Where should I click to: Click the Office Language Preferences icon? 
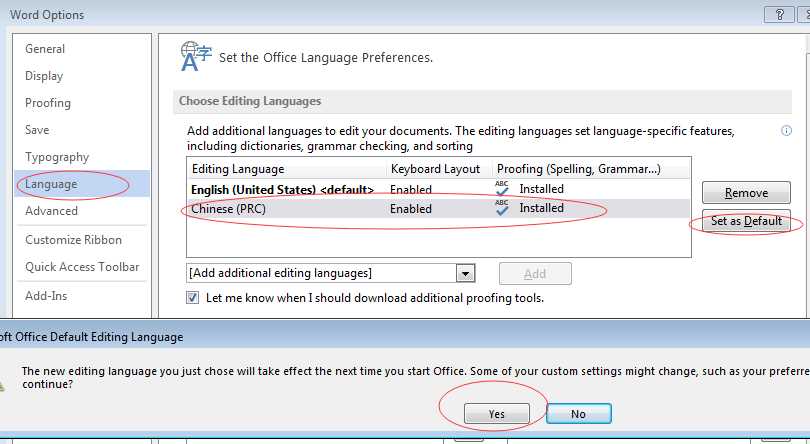coord(196,56)
